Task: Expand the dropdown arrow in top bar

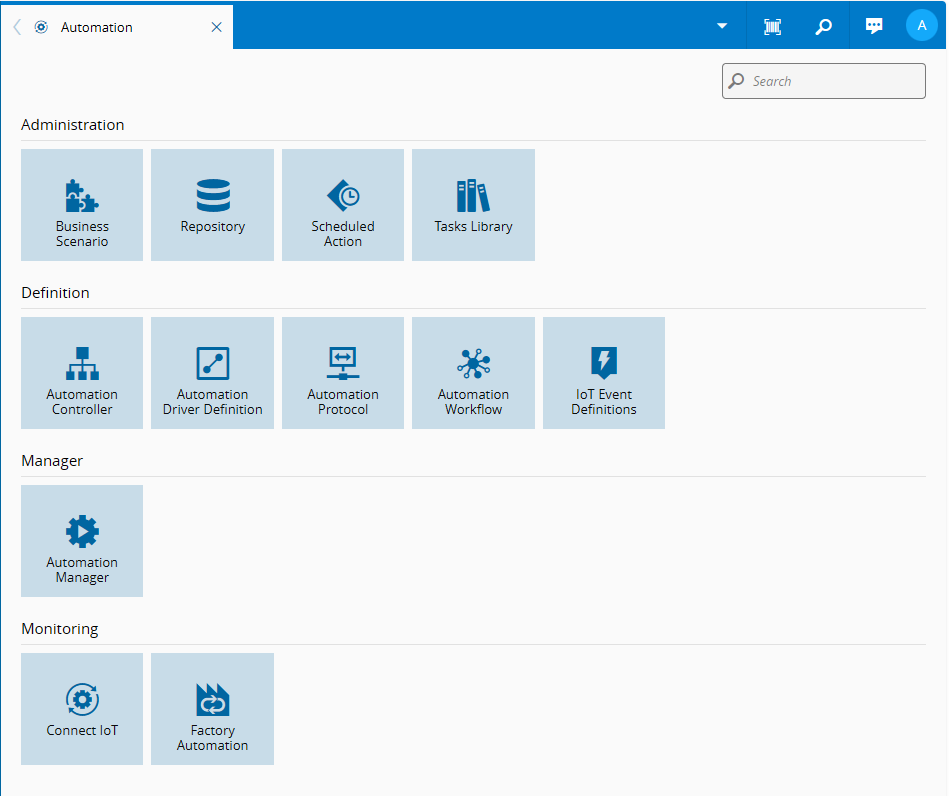Action: pyautogui.click(x=722, y=26)
